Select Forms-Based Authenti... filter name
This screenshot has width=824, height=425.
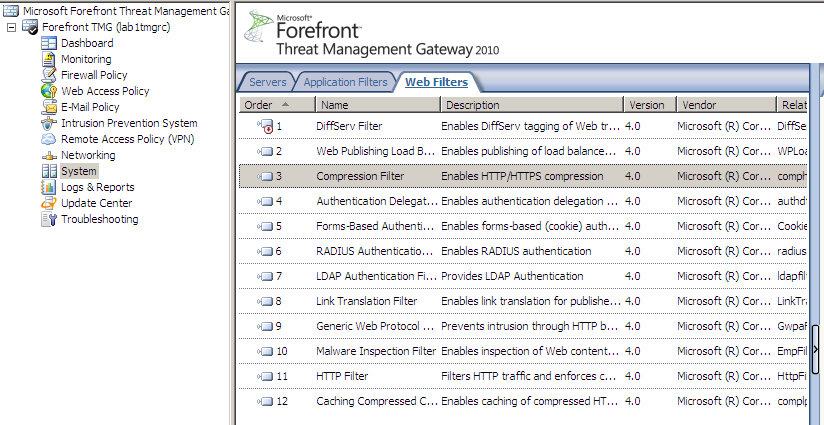375,226
